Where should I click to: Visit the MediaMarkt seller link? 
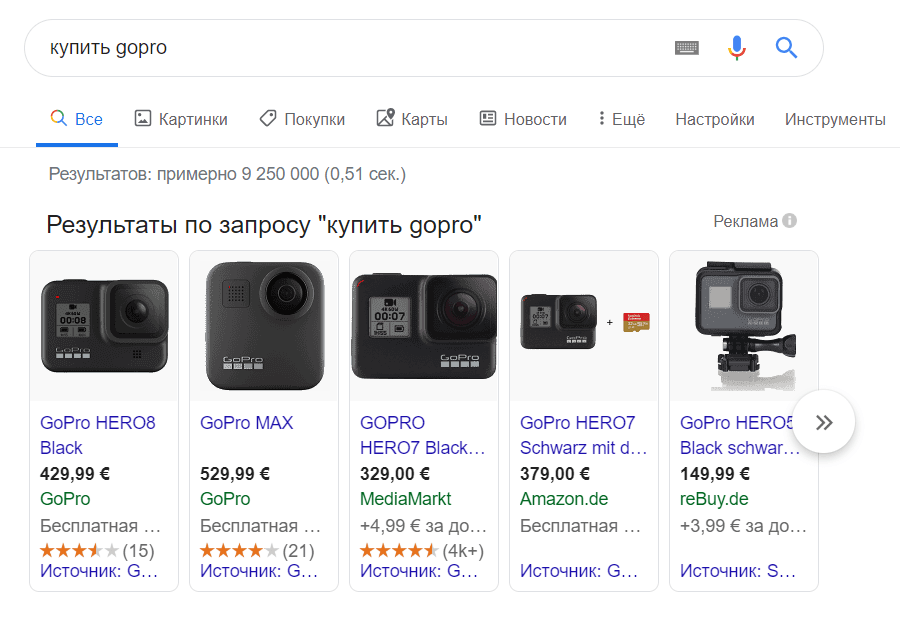click(406, 498)
